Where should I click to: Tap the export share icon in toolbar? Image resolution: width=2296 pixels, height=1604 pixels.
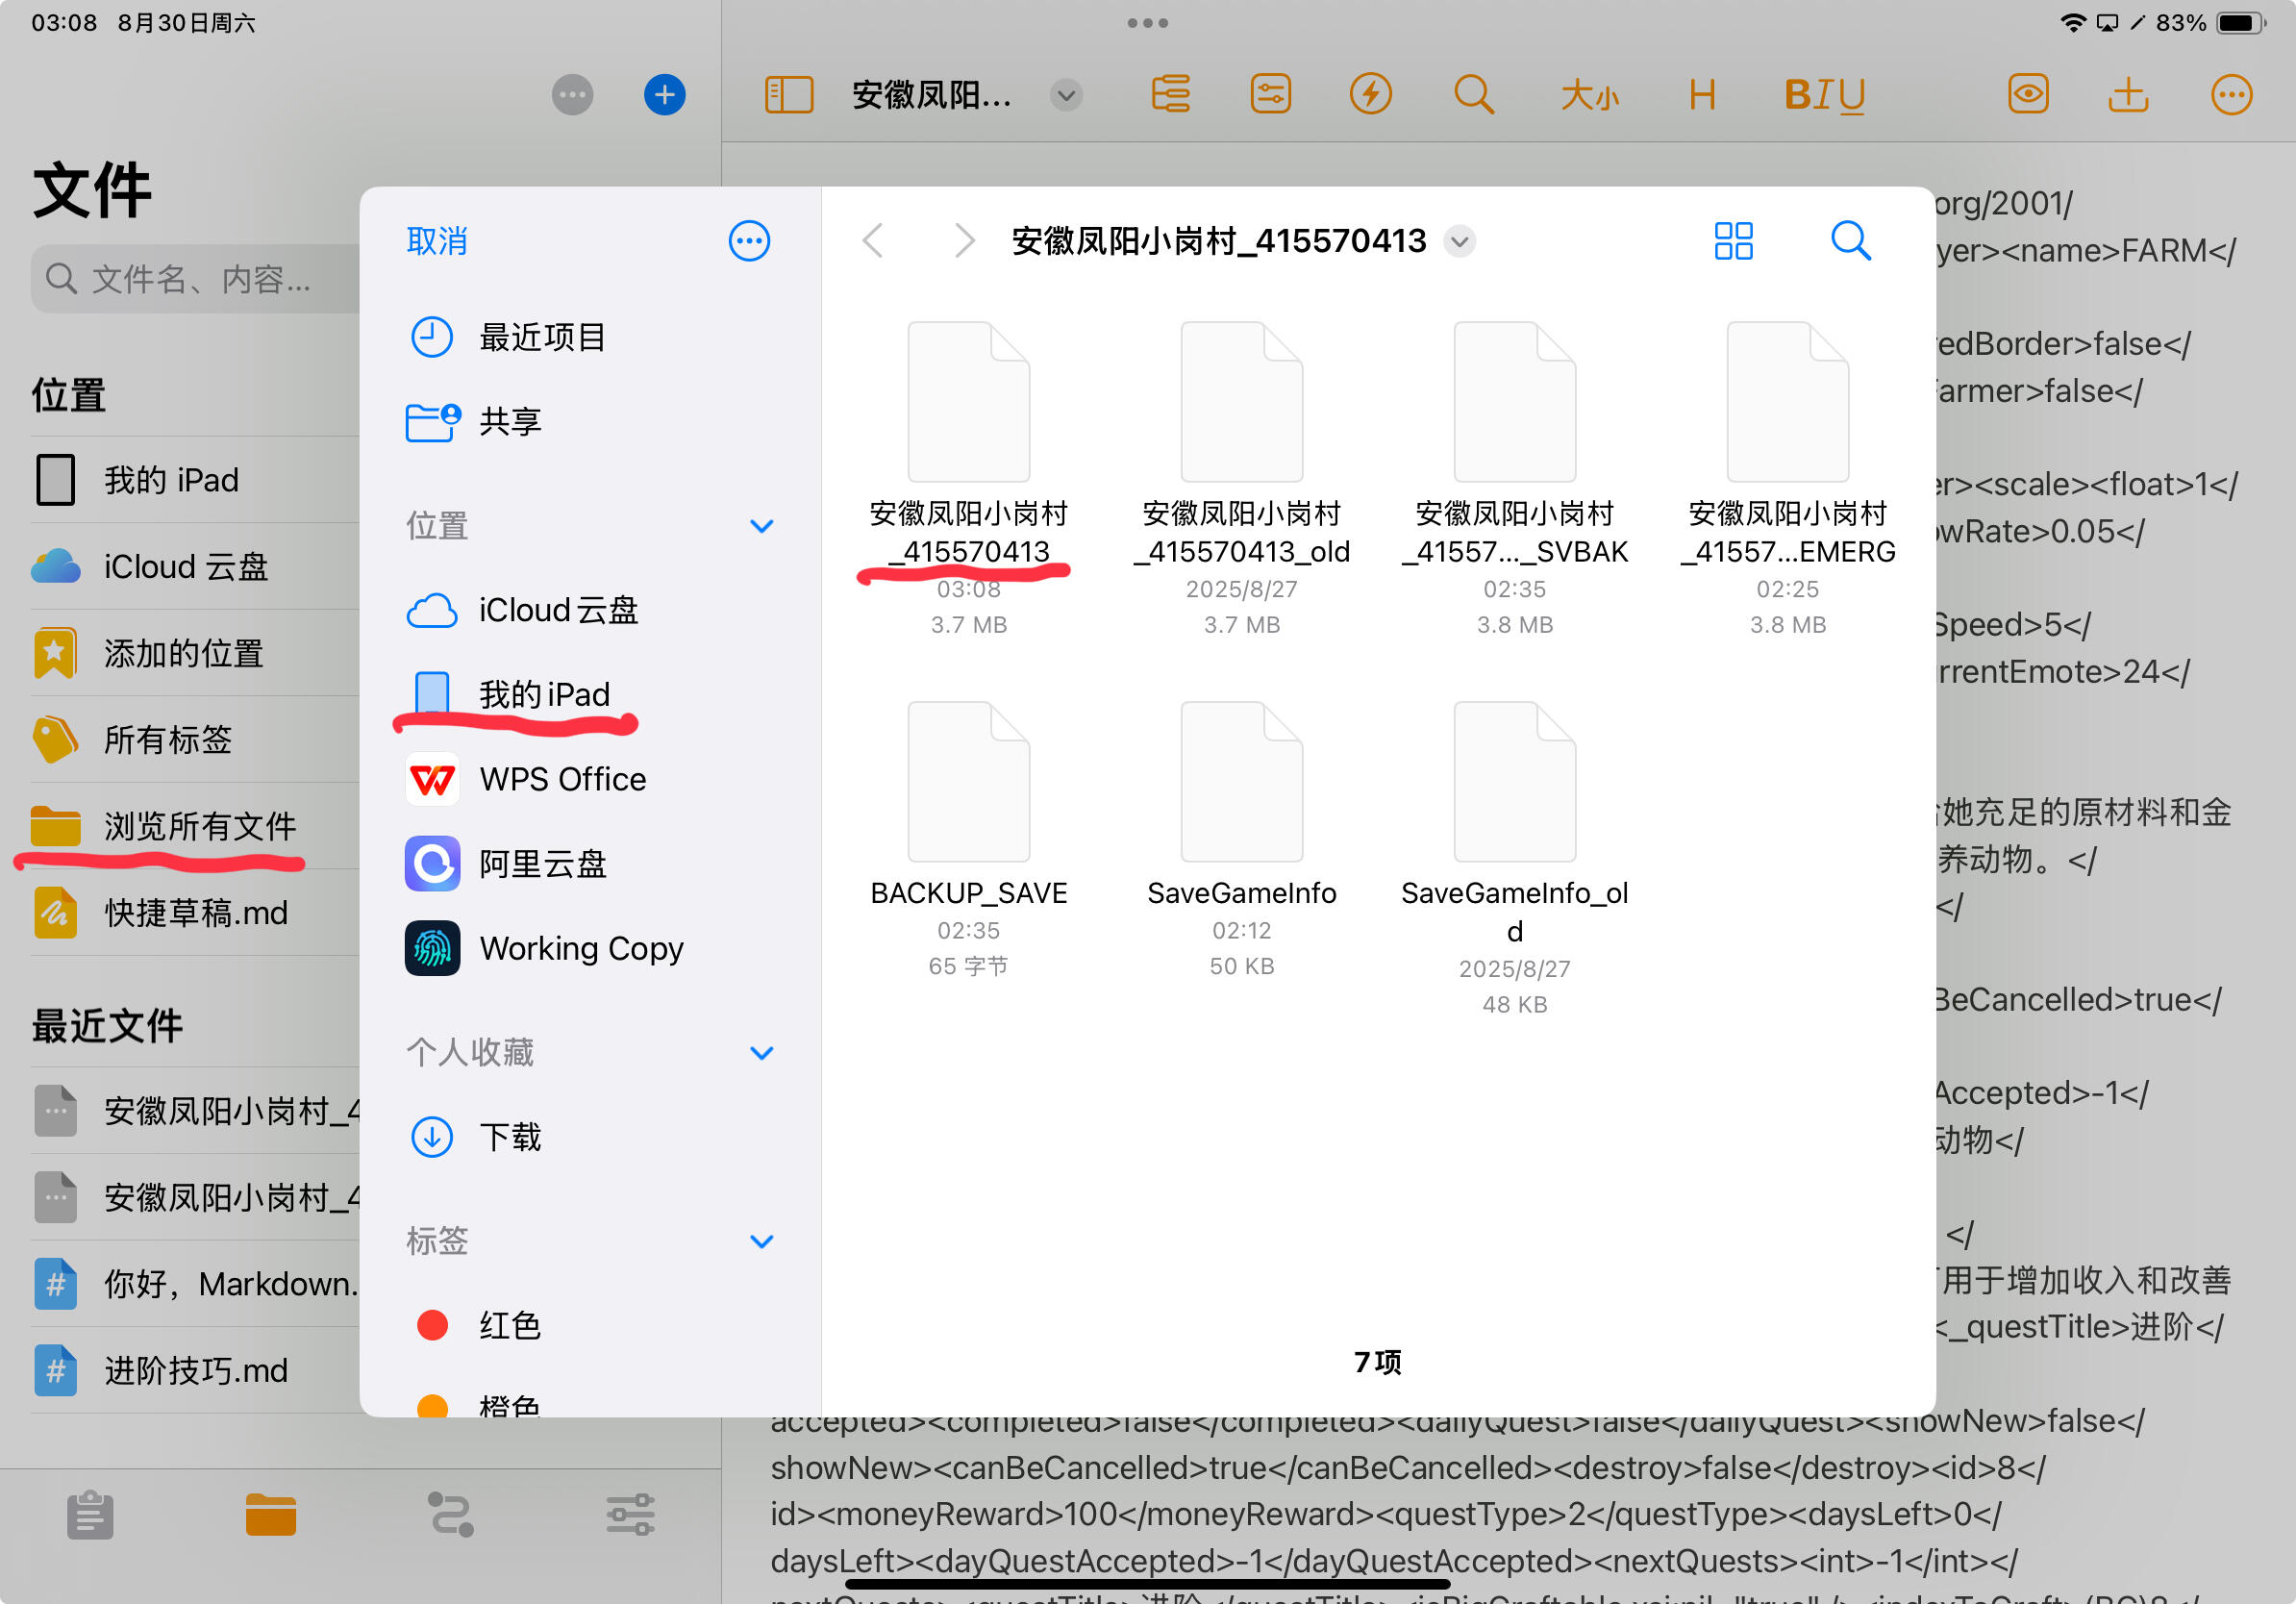point(2128,95)
